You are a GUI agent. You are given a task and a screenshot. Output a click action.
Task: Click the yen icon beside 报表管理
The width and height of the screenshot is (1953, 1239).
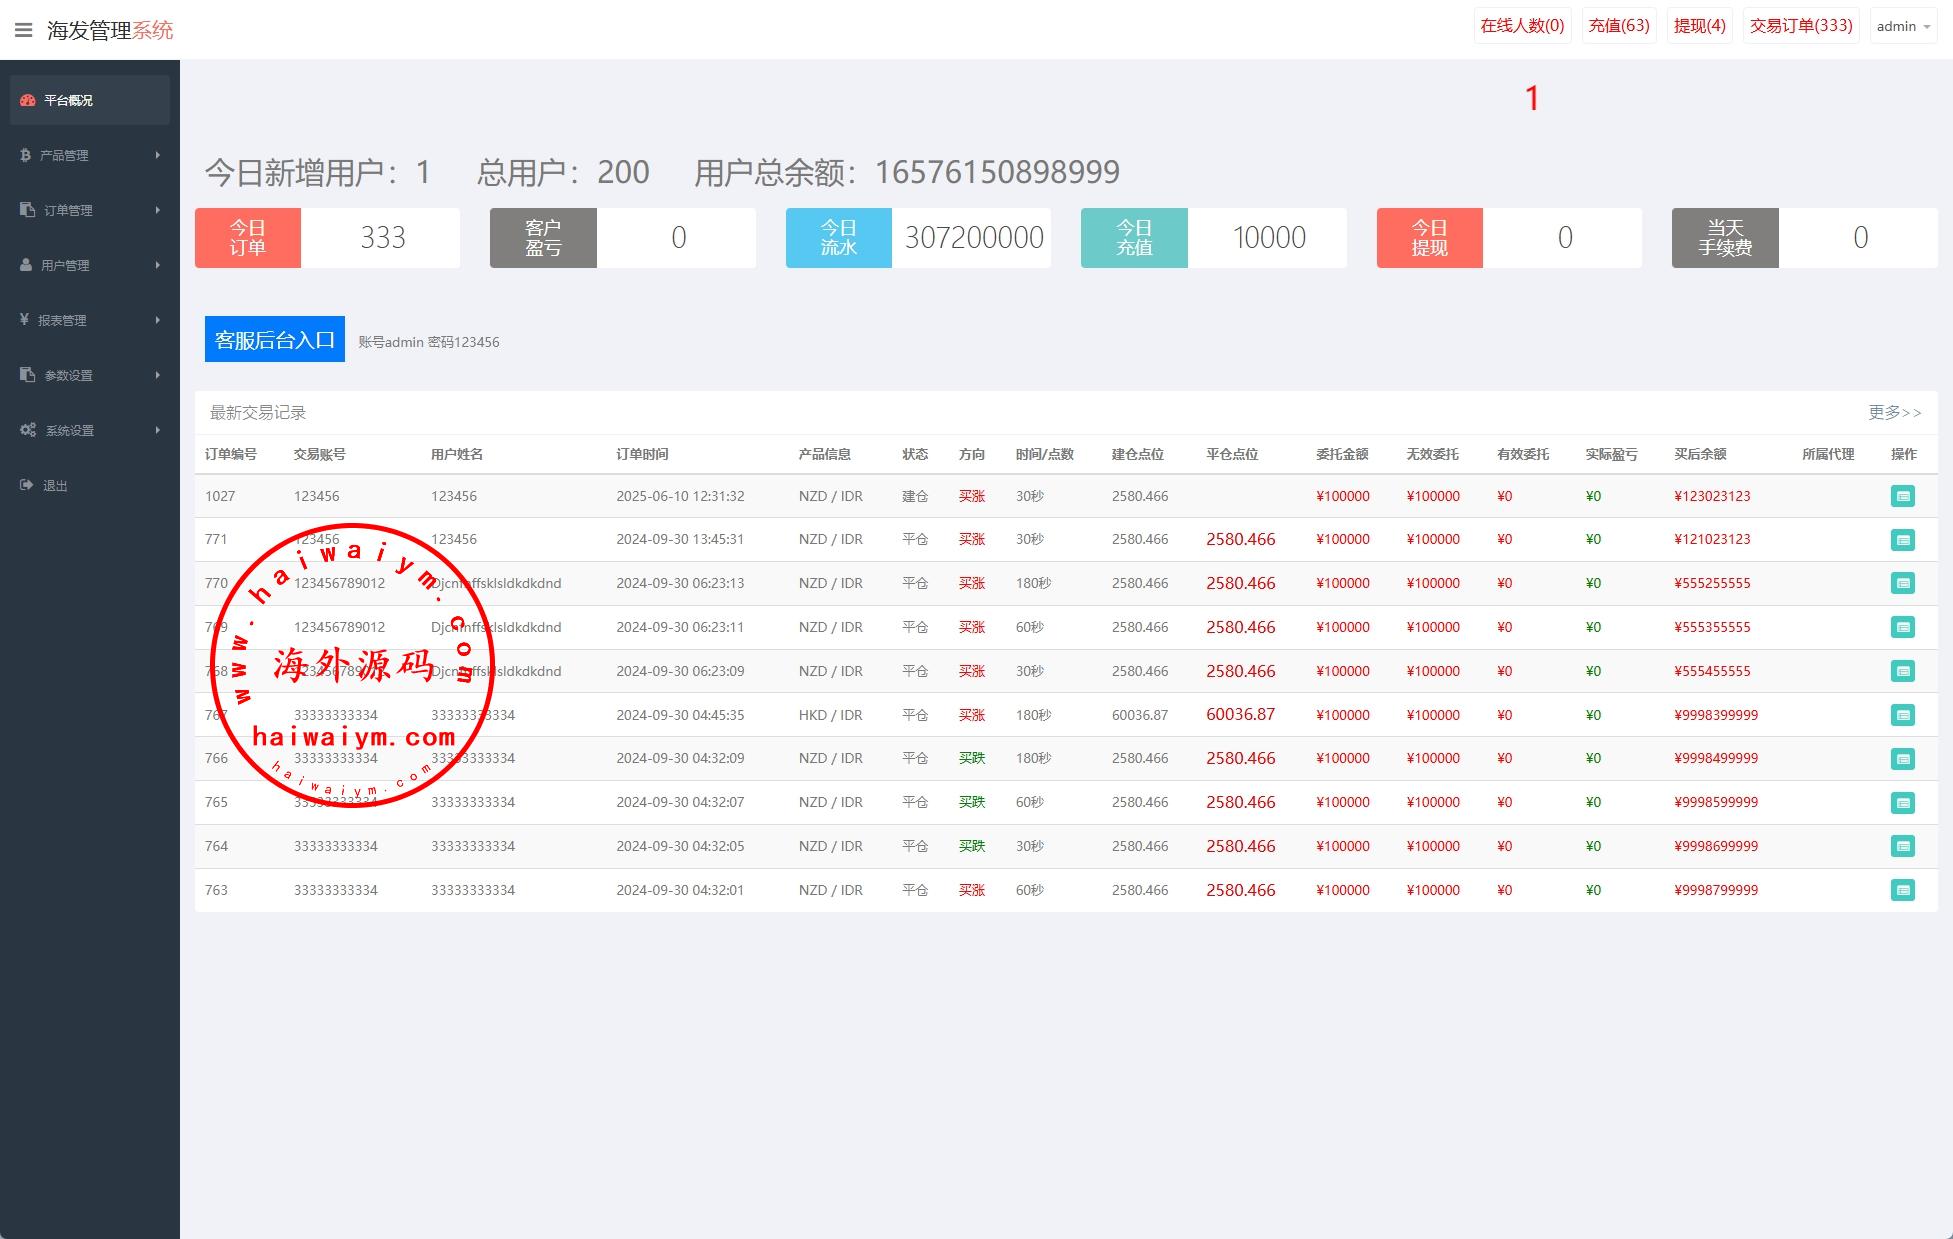point(24,320)
